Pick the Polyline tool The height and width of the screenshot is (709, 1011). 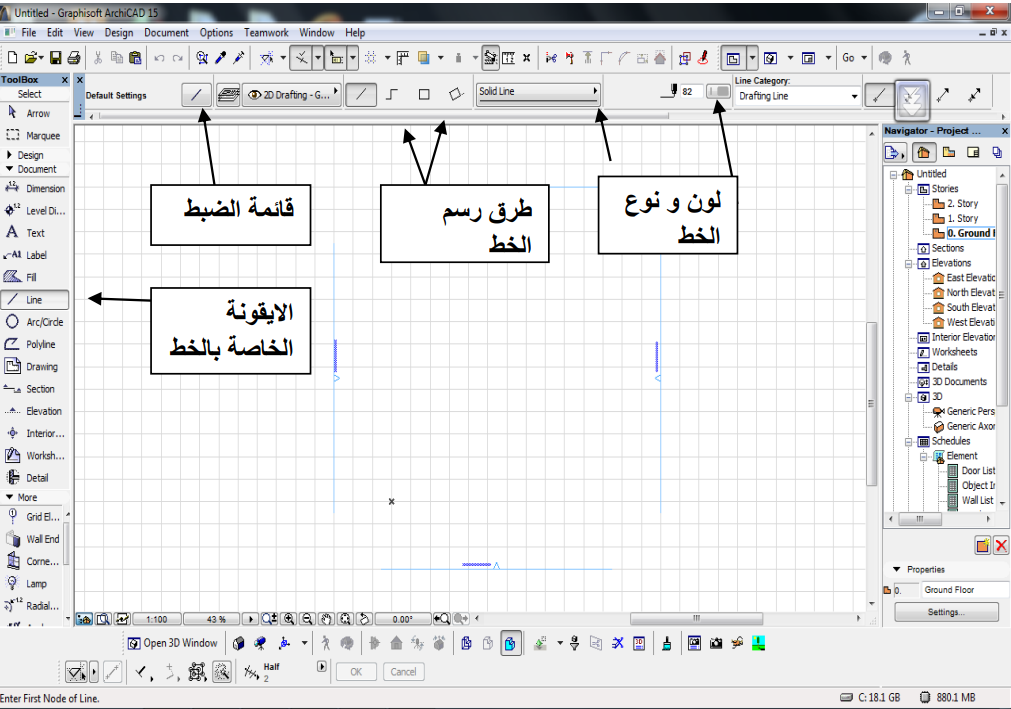tap(36, 342)
